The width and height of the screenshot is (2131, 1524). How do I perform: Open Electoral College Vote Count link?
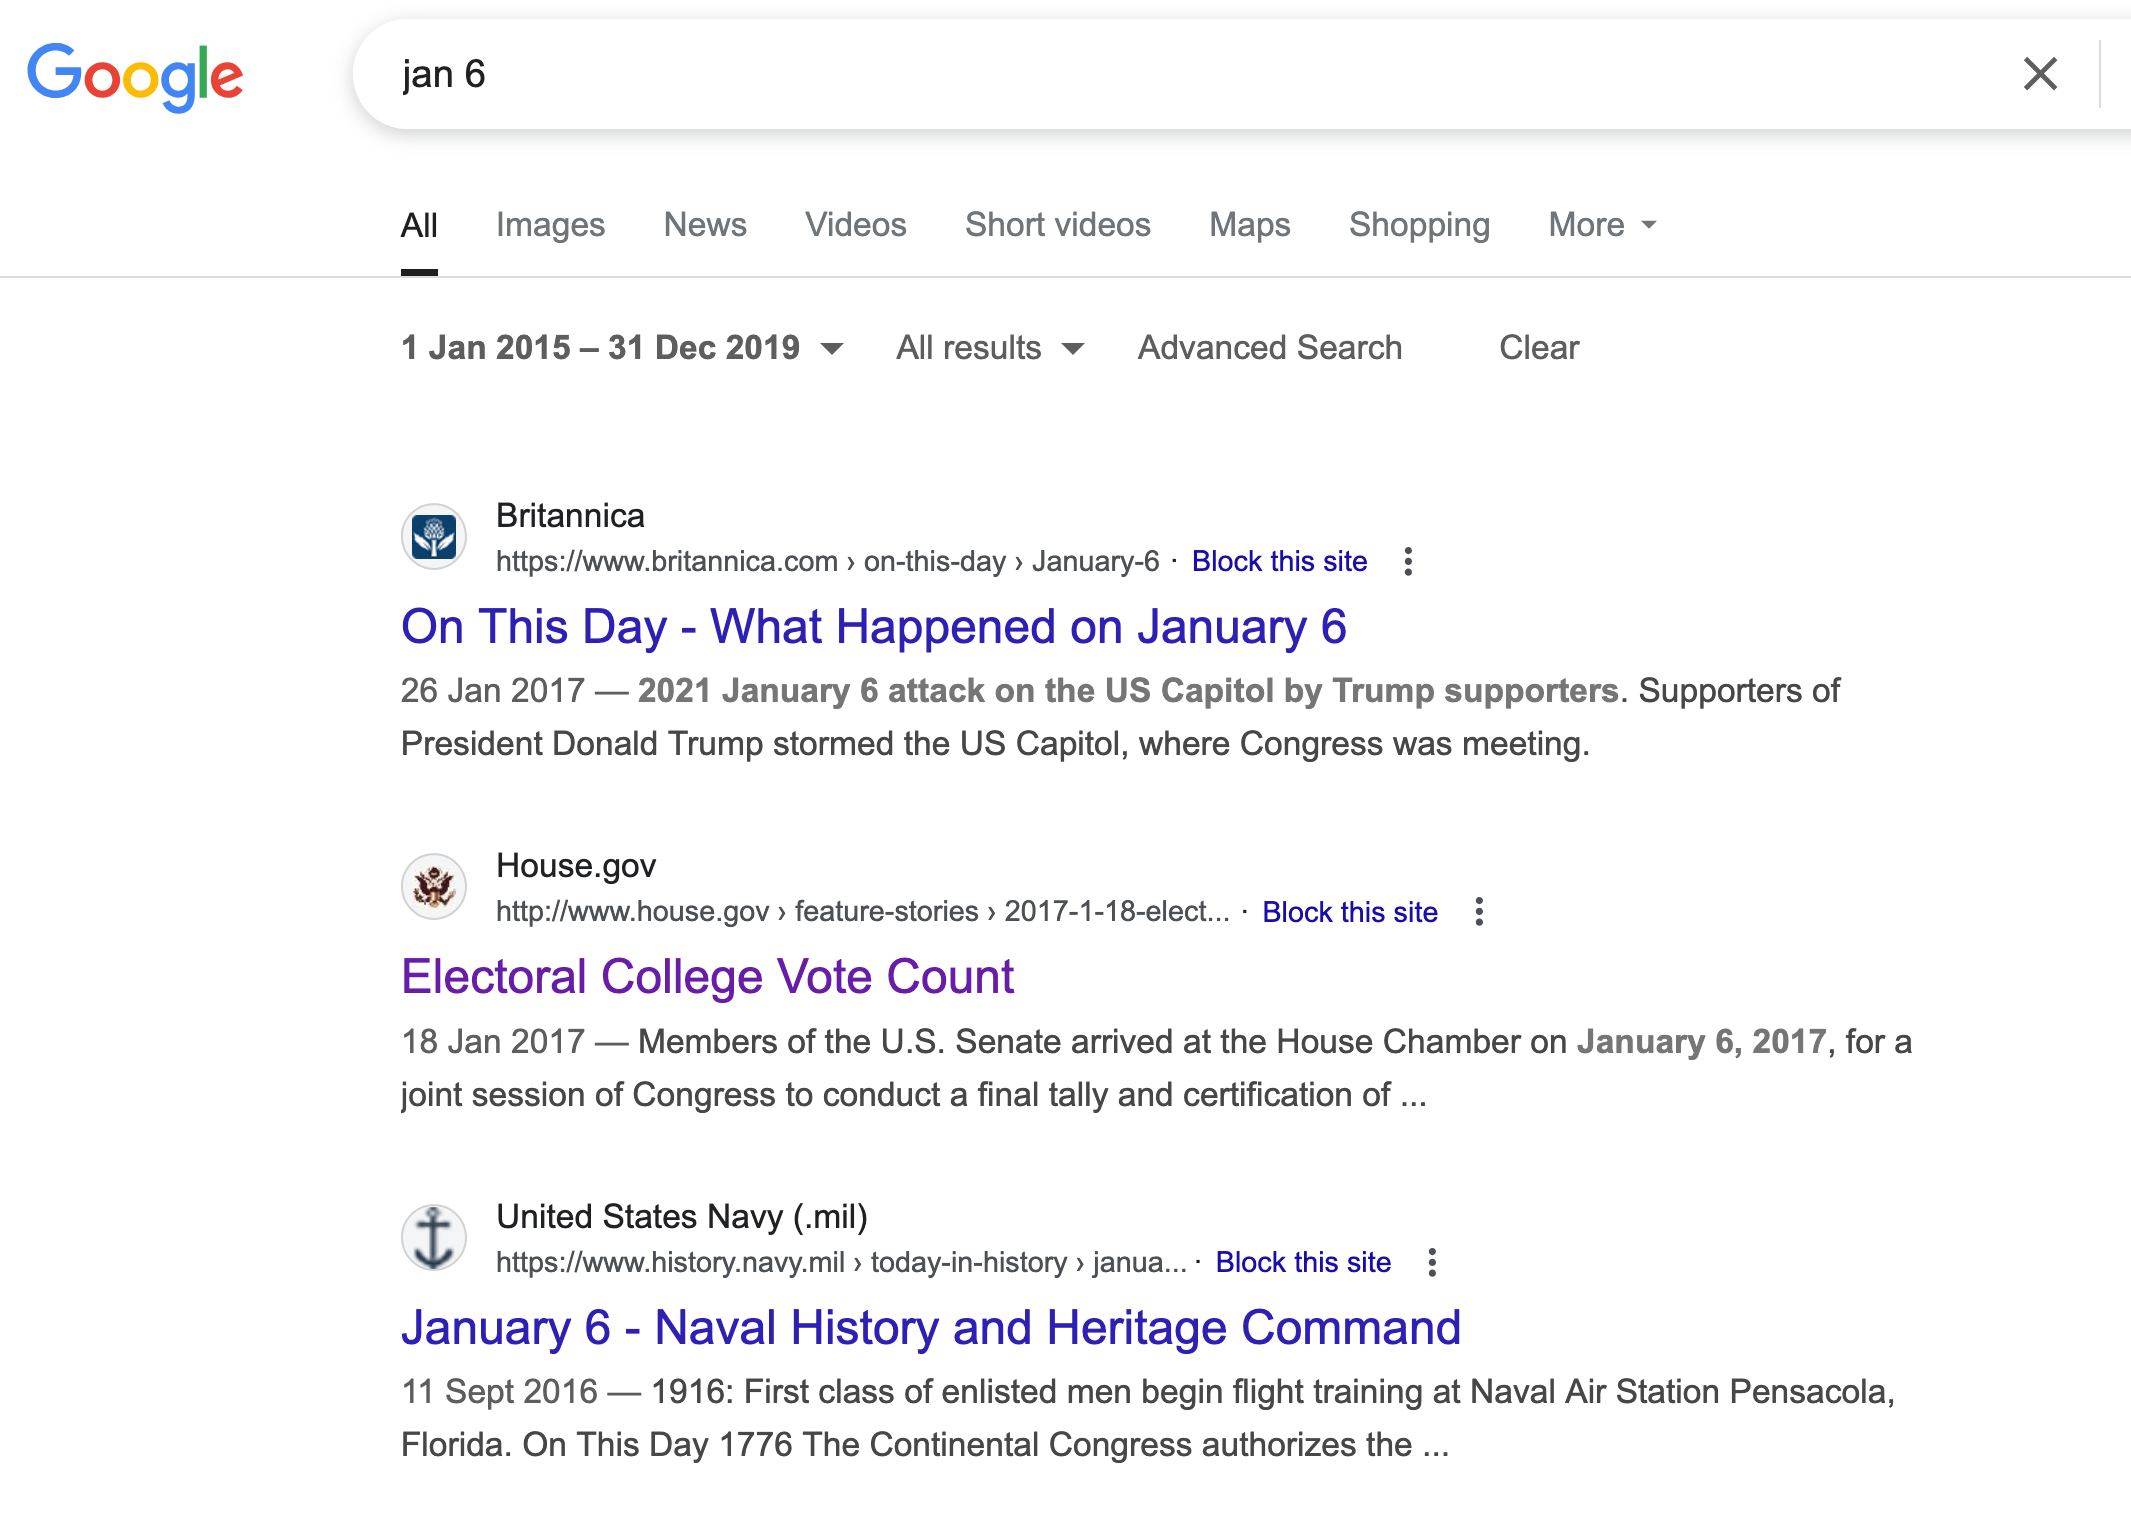(707, 977)
